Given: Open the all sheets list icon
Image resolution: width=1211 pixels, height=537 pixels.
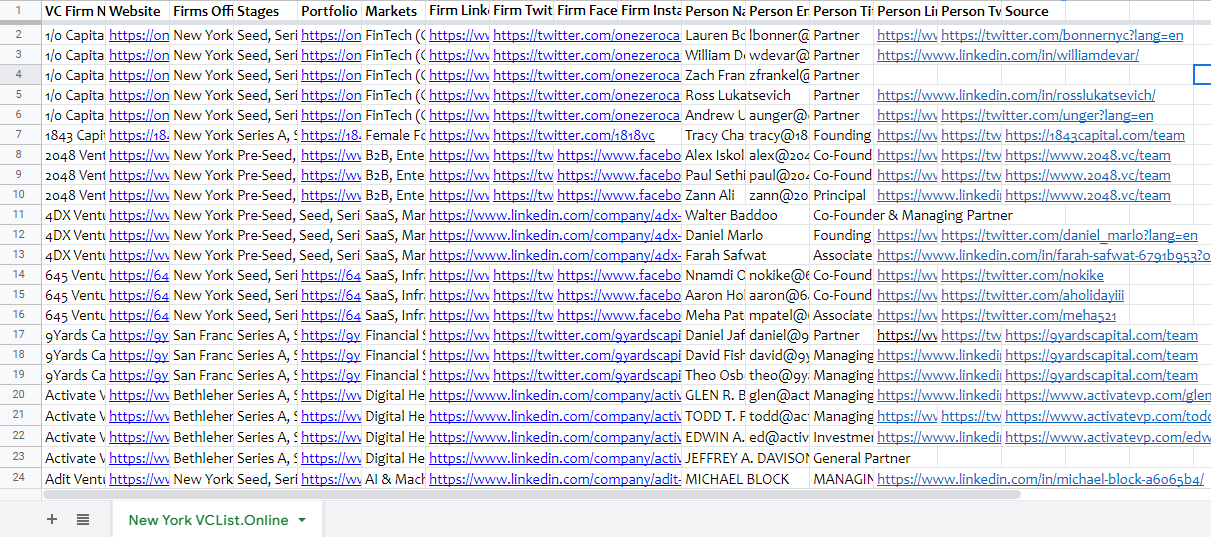Looking at the screenshot, I should (x=83, y=520).
